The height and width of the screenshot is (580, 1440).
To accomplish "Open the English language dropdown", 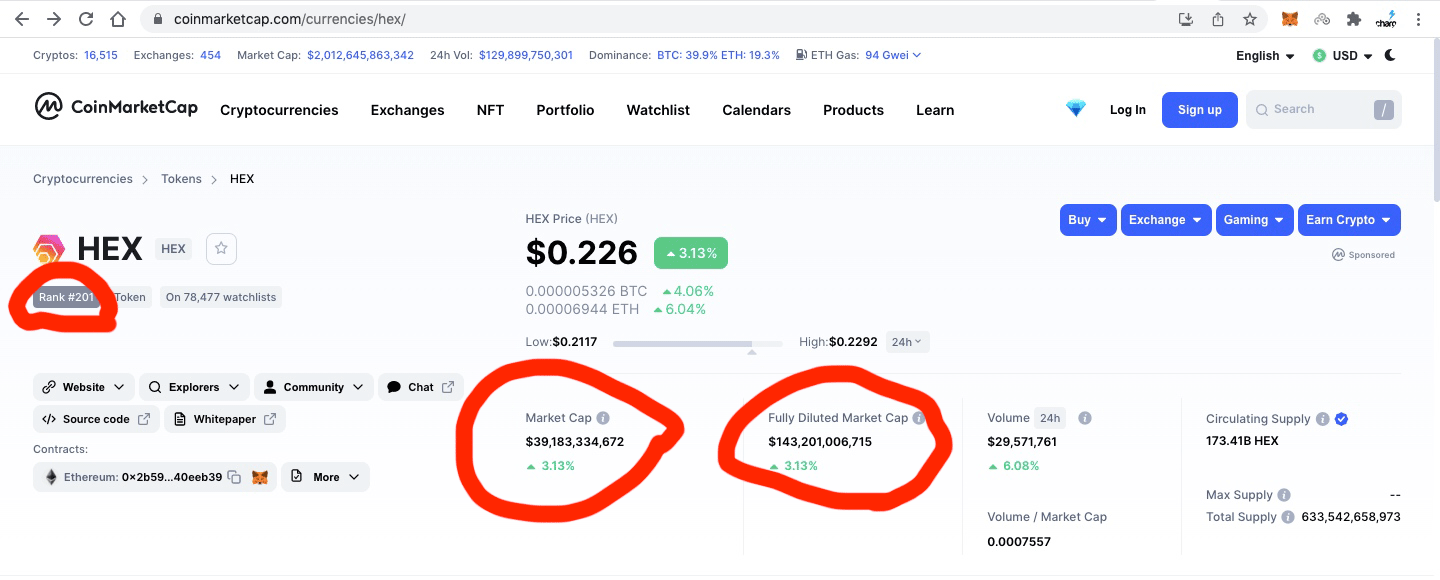I will pyautogui.click(x=1265, y=56).
